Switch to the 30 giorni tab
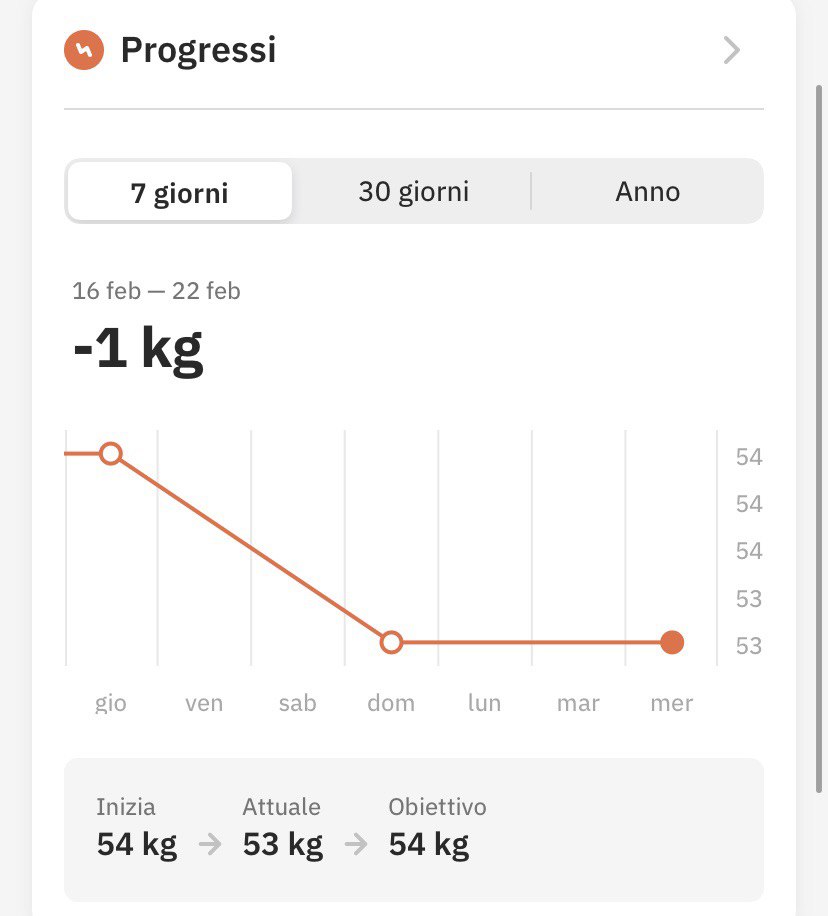This screenshot has height=916, width=828. pos(414,191)
